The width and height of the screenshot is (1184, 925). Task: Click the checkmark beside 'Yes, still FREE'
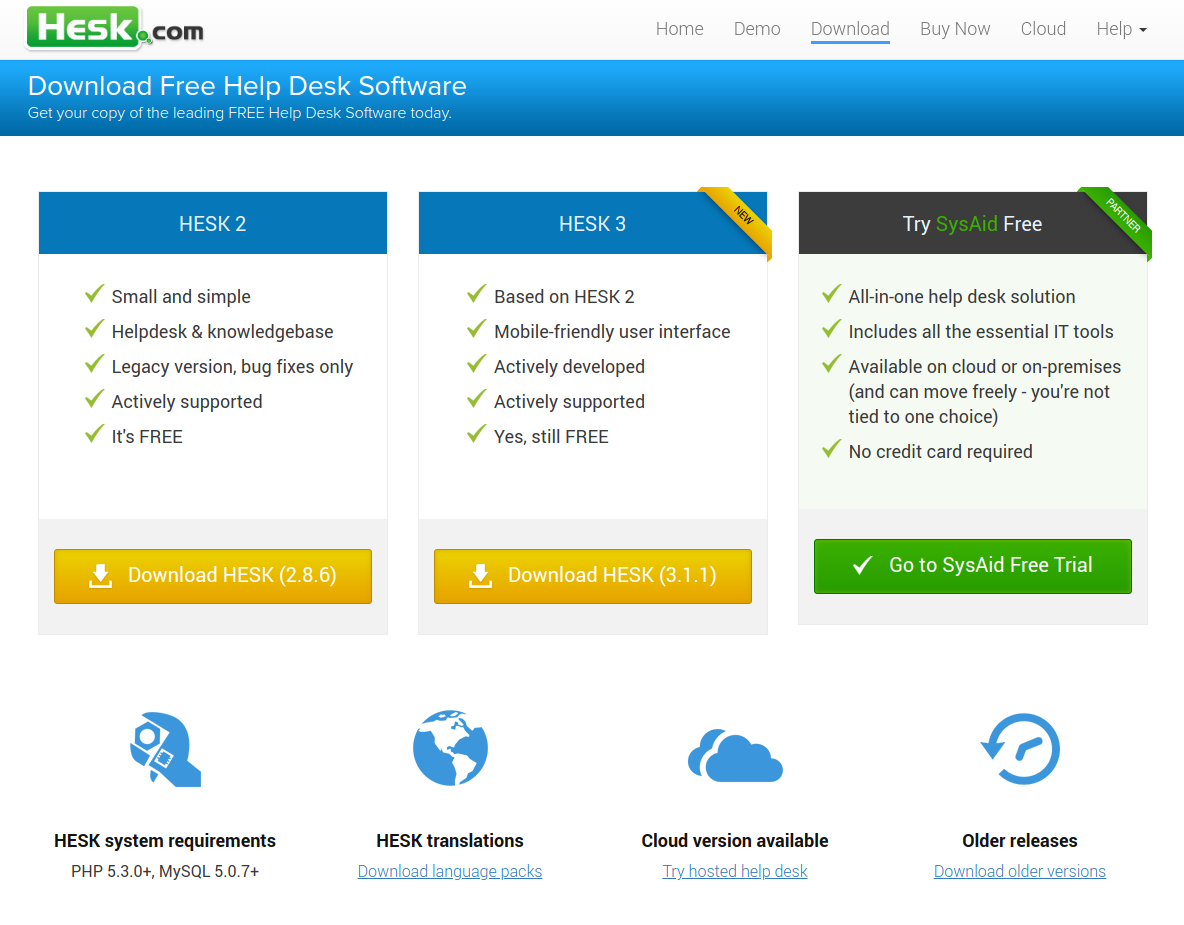[476, 433]
